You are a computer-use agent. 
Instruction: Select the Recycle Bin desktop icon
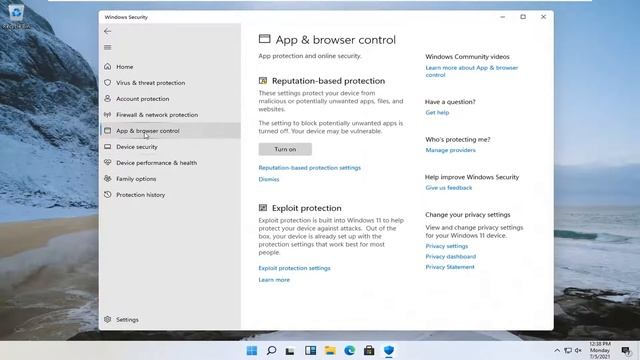[16, 17]
